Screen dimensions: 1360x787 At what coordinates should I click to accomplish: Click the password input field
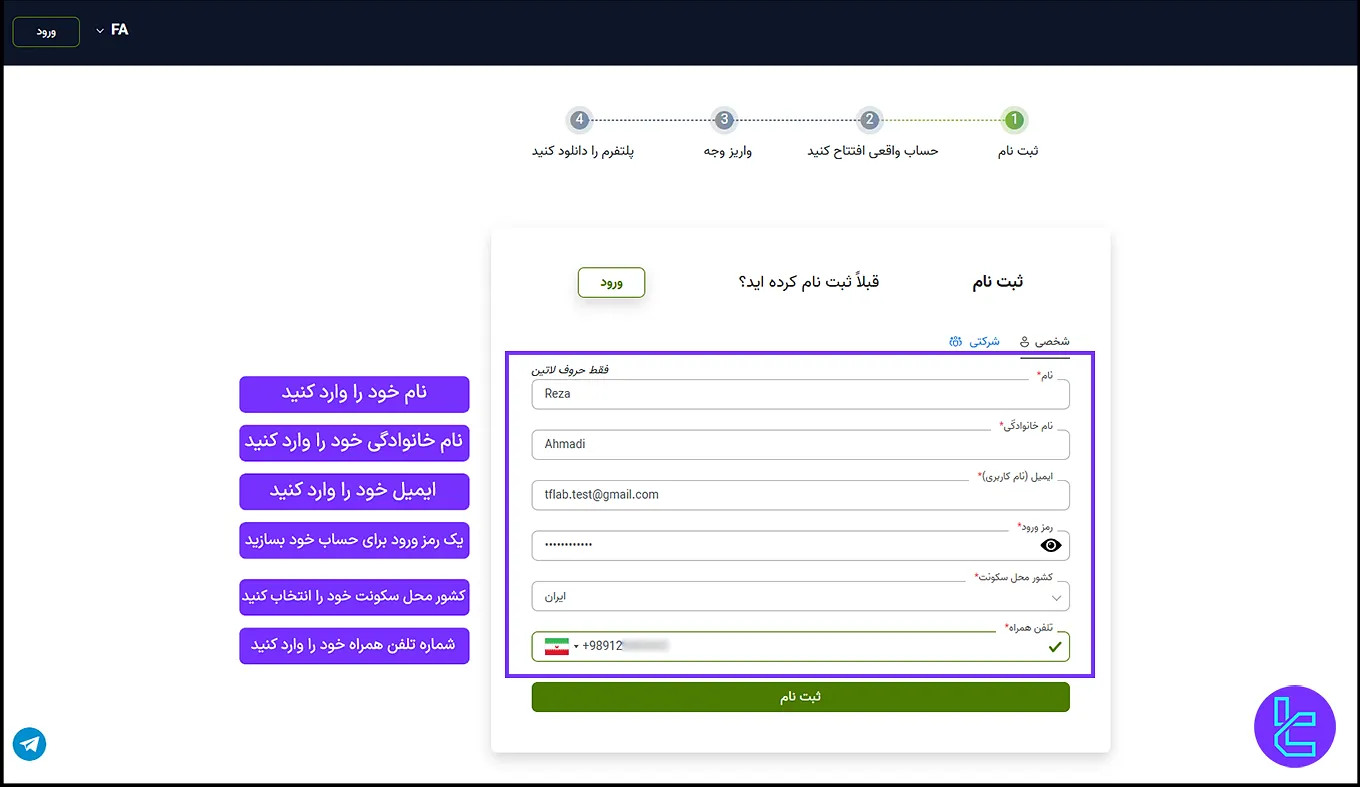tap(801, 545)
